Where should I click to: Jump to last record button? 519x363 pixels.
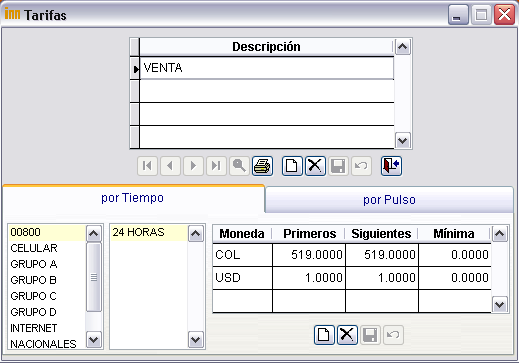pos(216,166)
